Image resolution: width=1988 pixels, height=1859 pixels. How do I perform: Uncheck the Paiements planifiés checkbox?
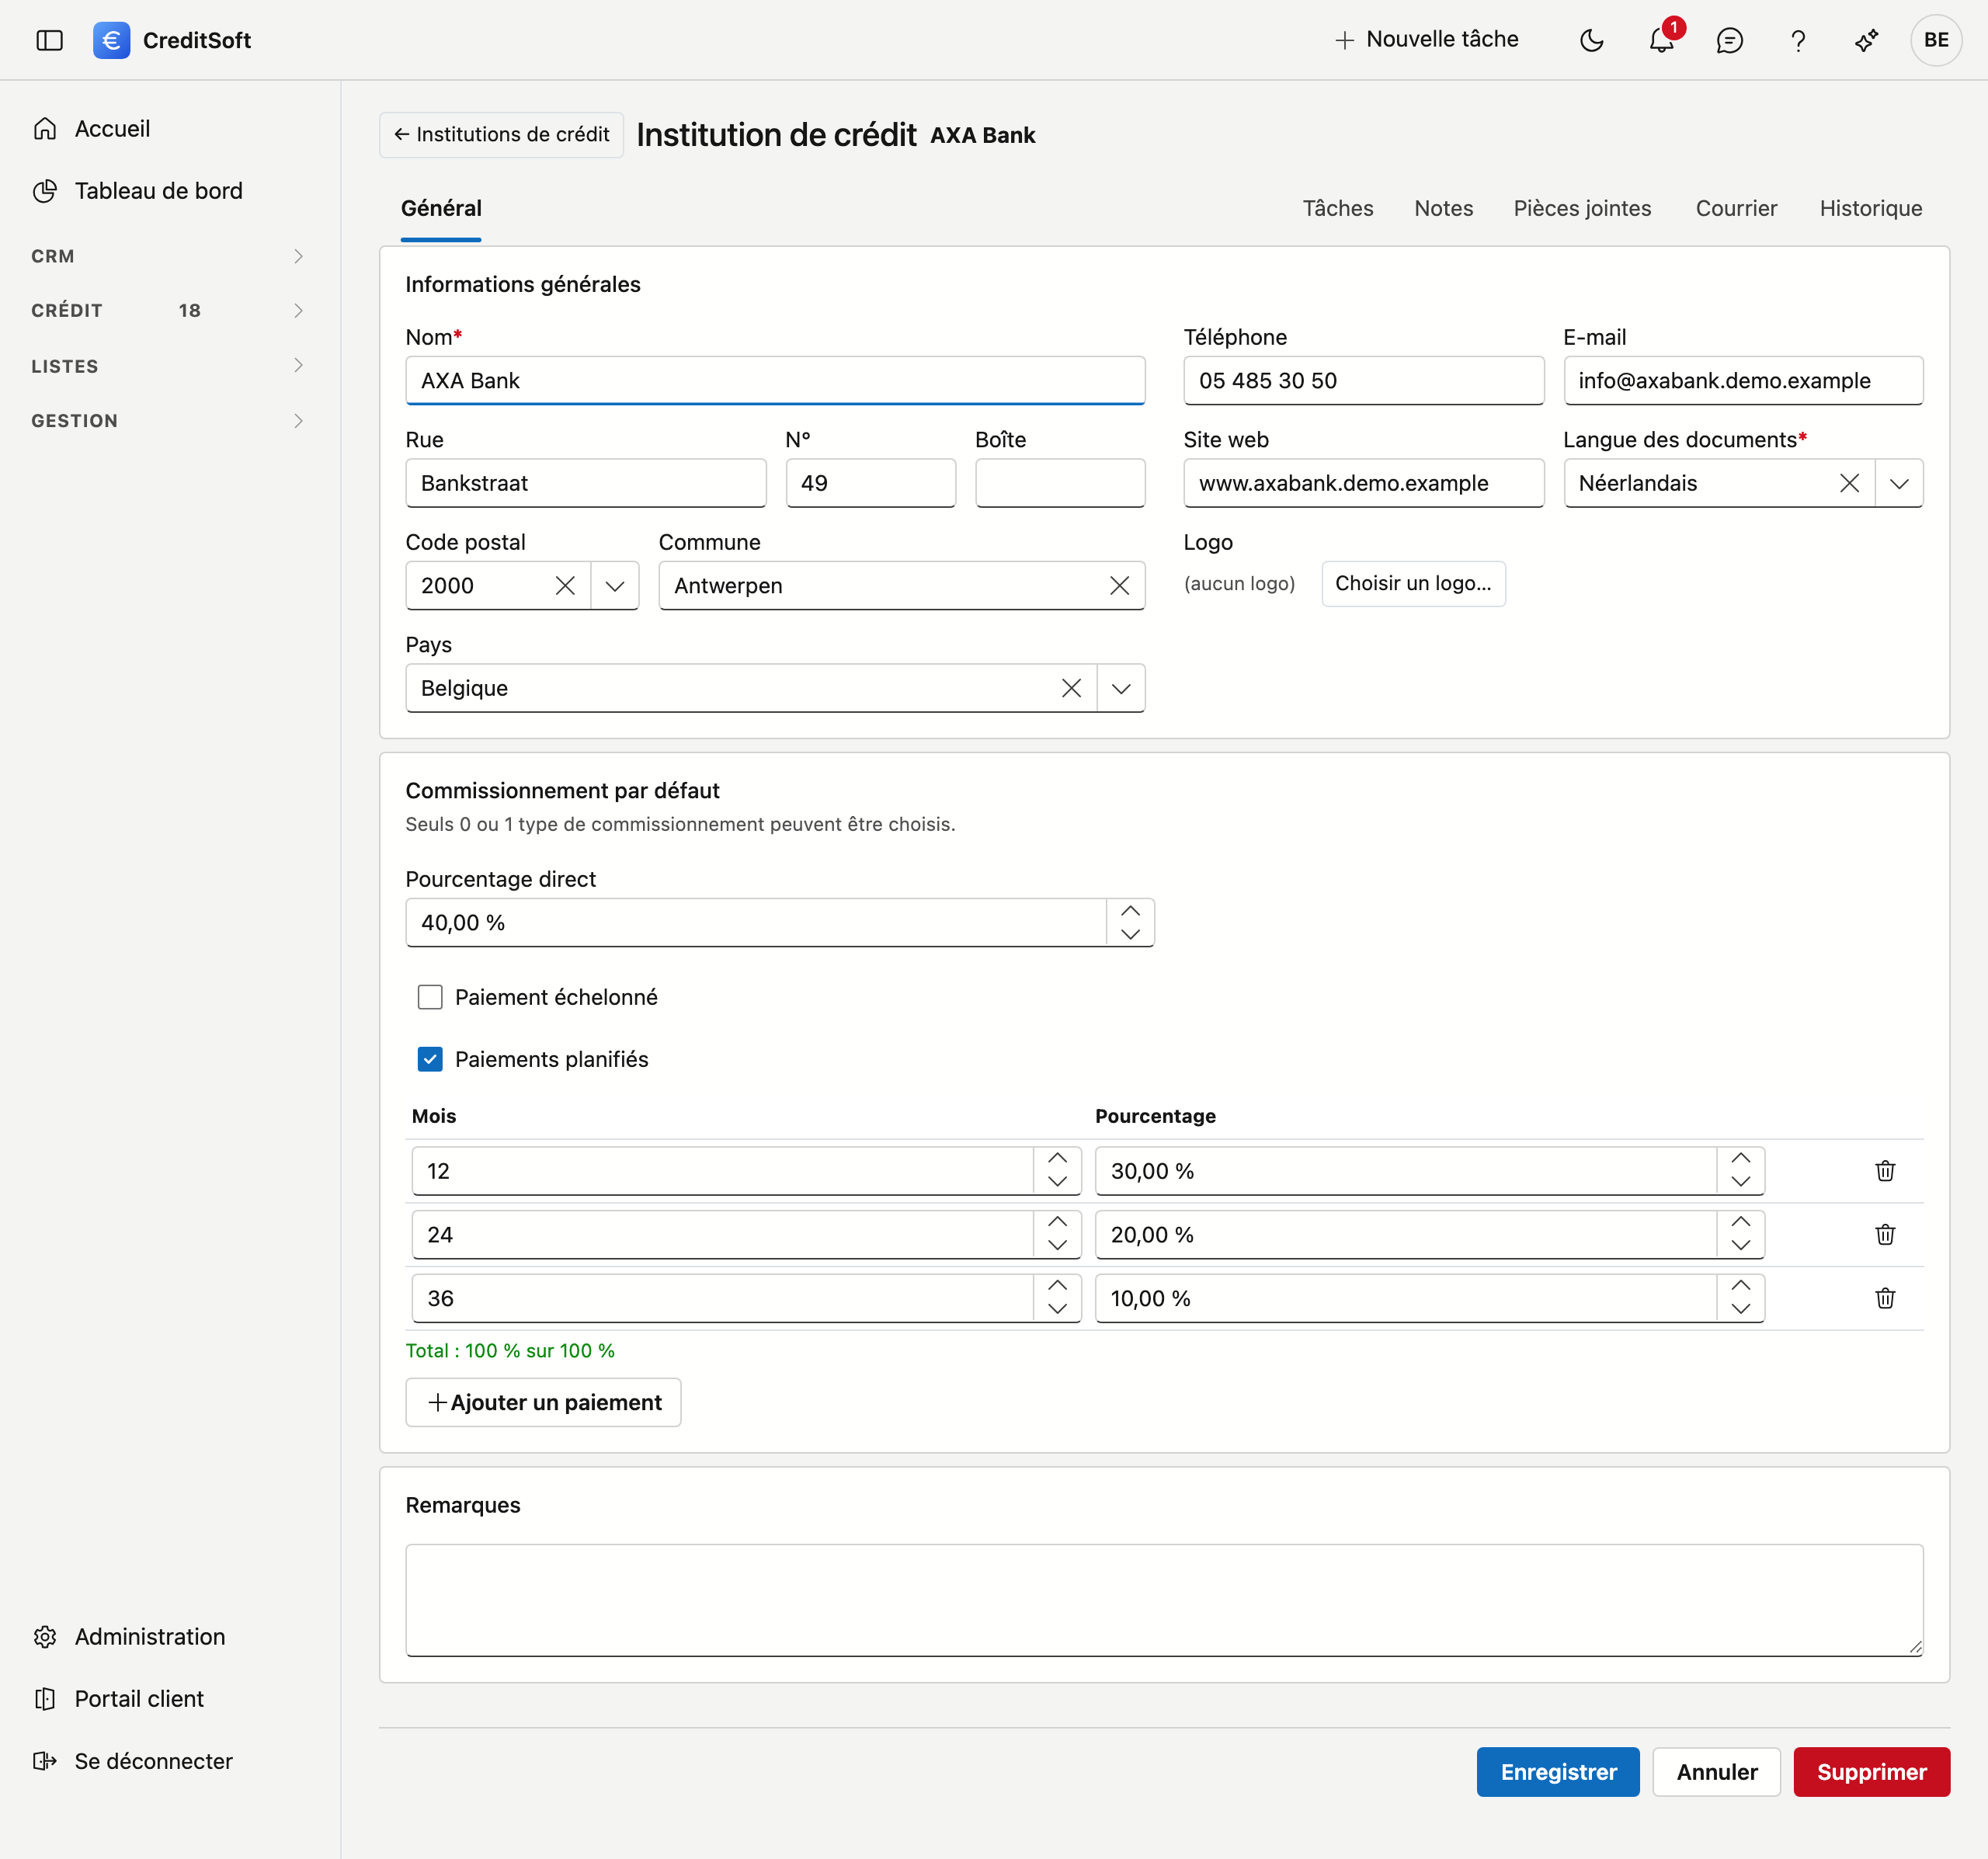(430, 1059)
